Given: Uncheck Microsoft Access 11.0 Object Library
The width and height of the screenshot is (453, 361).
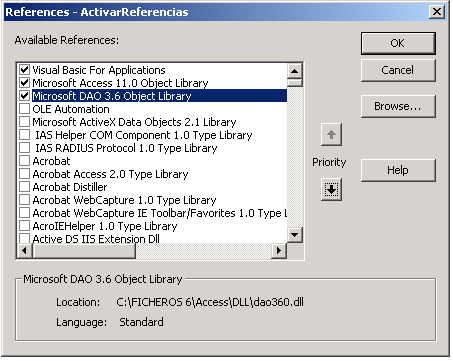Looking at the screenshot, I should pos(24,83).
